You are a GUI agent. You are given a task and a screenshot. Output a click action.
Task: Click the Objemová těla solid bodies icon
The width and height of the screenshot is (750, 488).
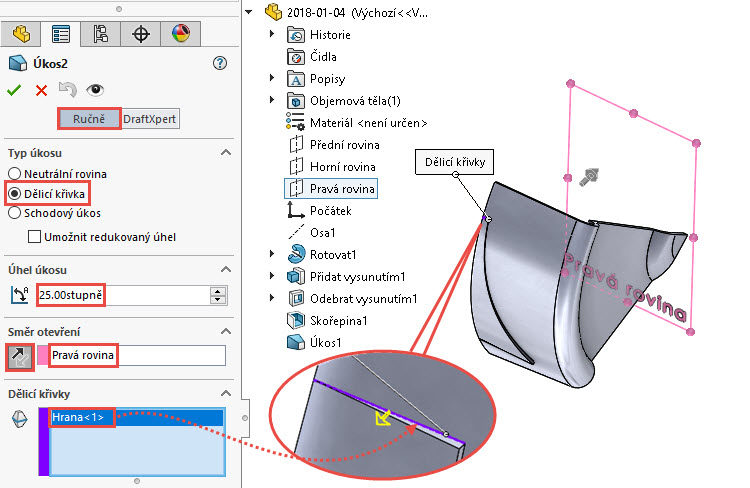pyautogui.click(x=296, y=101)
